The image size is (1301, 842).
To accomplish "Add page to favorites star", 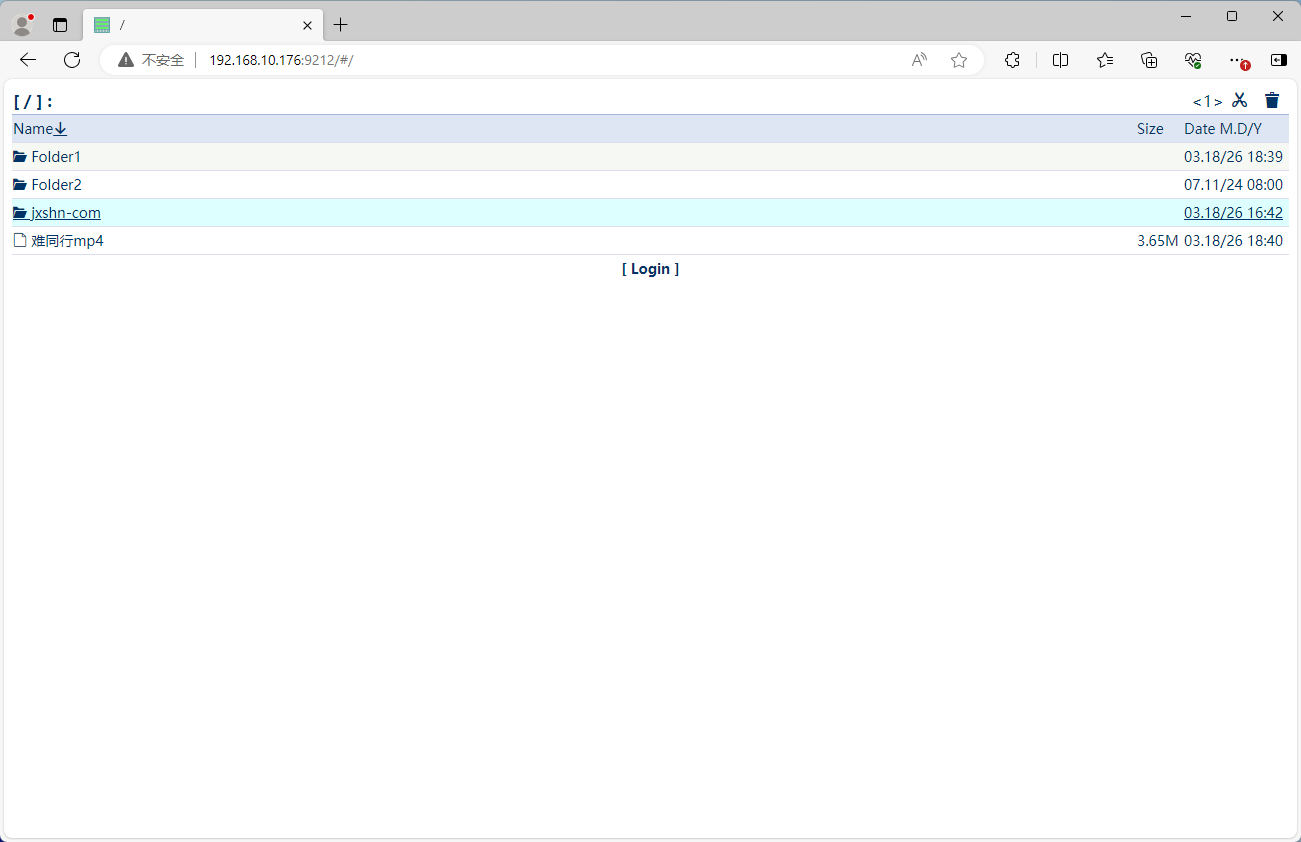I will coord(959,60).
